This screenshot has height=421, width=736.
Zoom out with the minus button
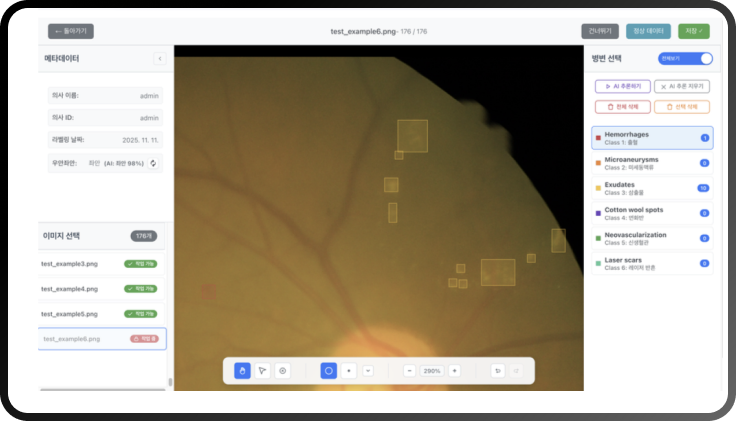pyautogui.click(x=409, y=371)
